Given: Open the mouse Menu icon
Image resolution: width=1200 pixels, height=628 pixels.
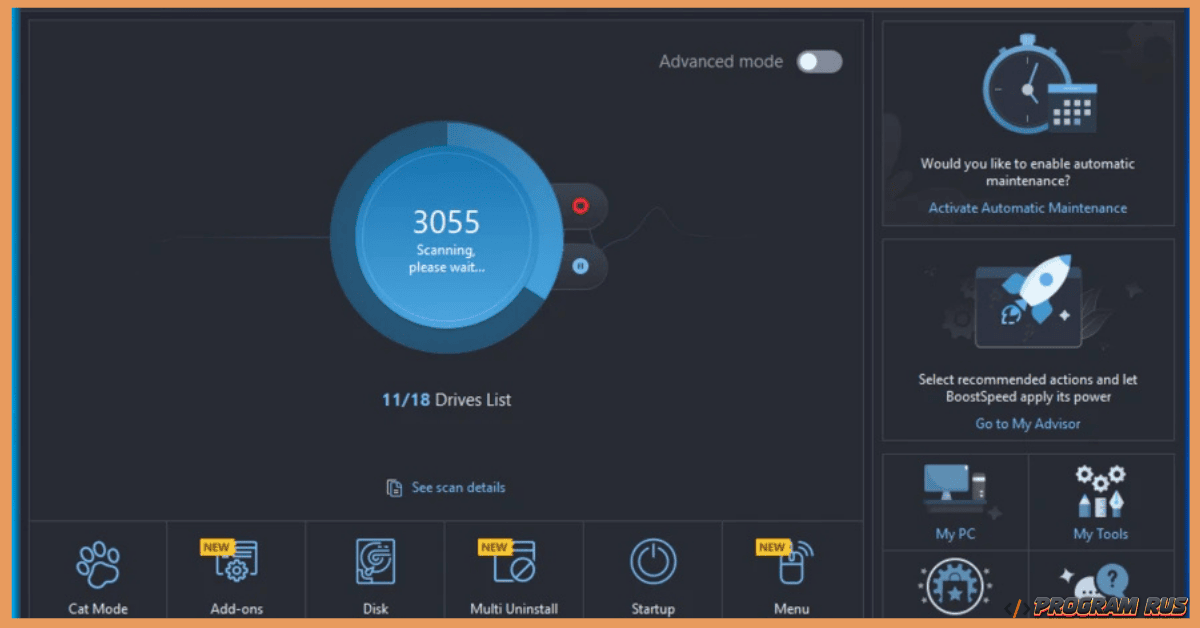Looking at the screenshot, I should 792,563.
